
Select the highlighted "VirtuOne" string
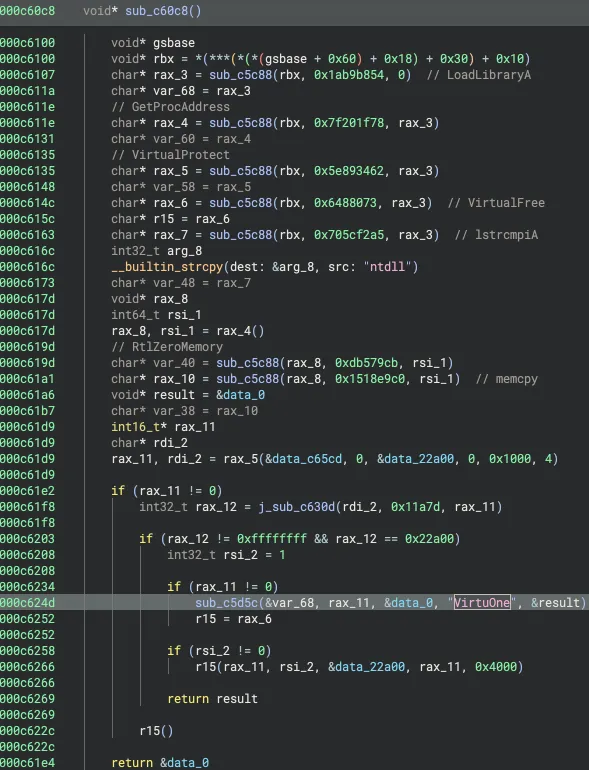482,603
